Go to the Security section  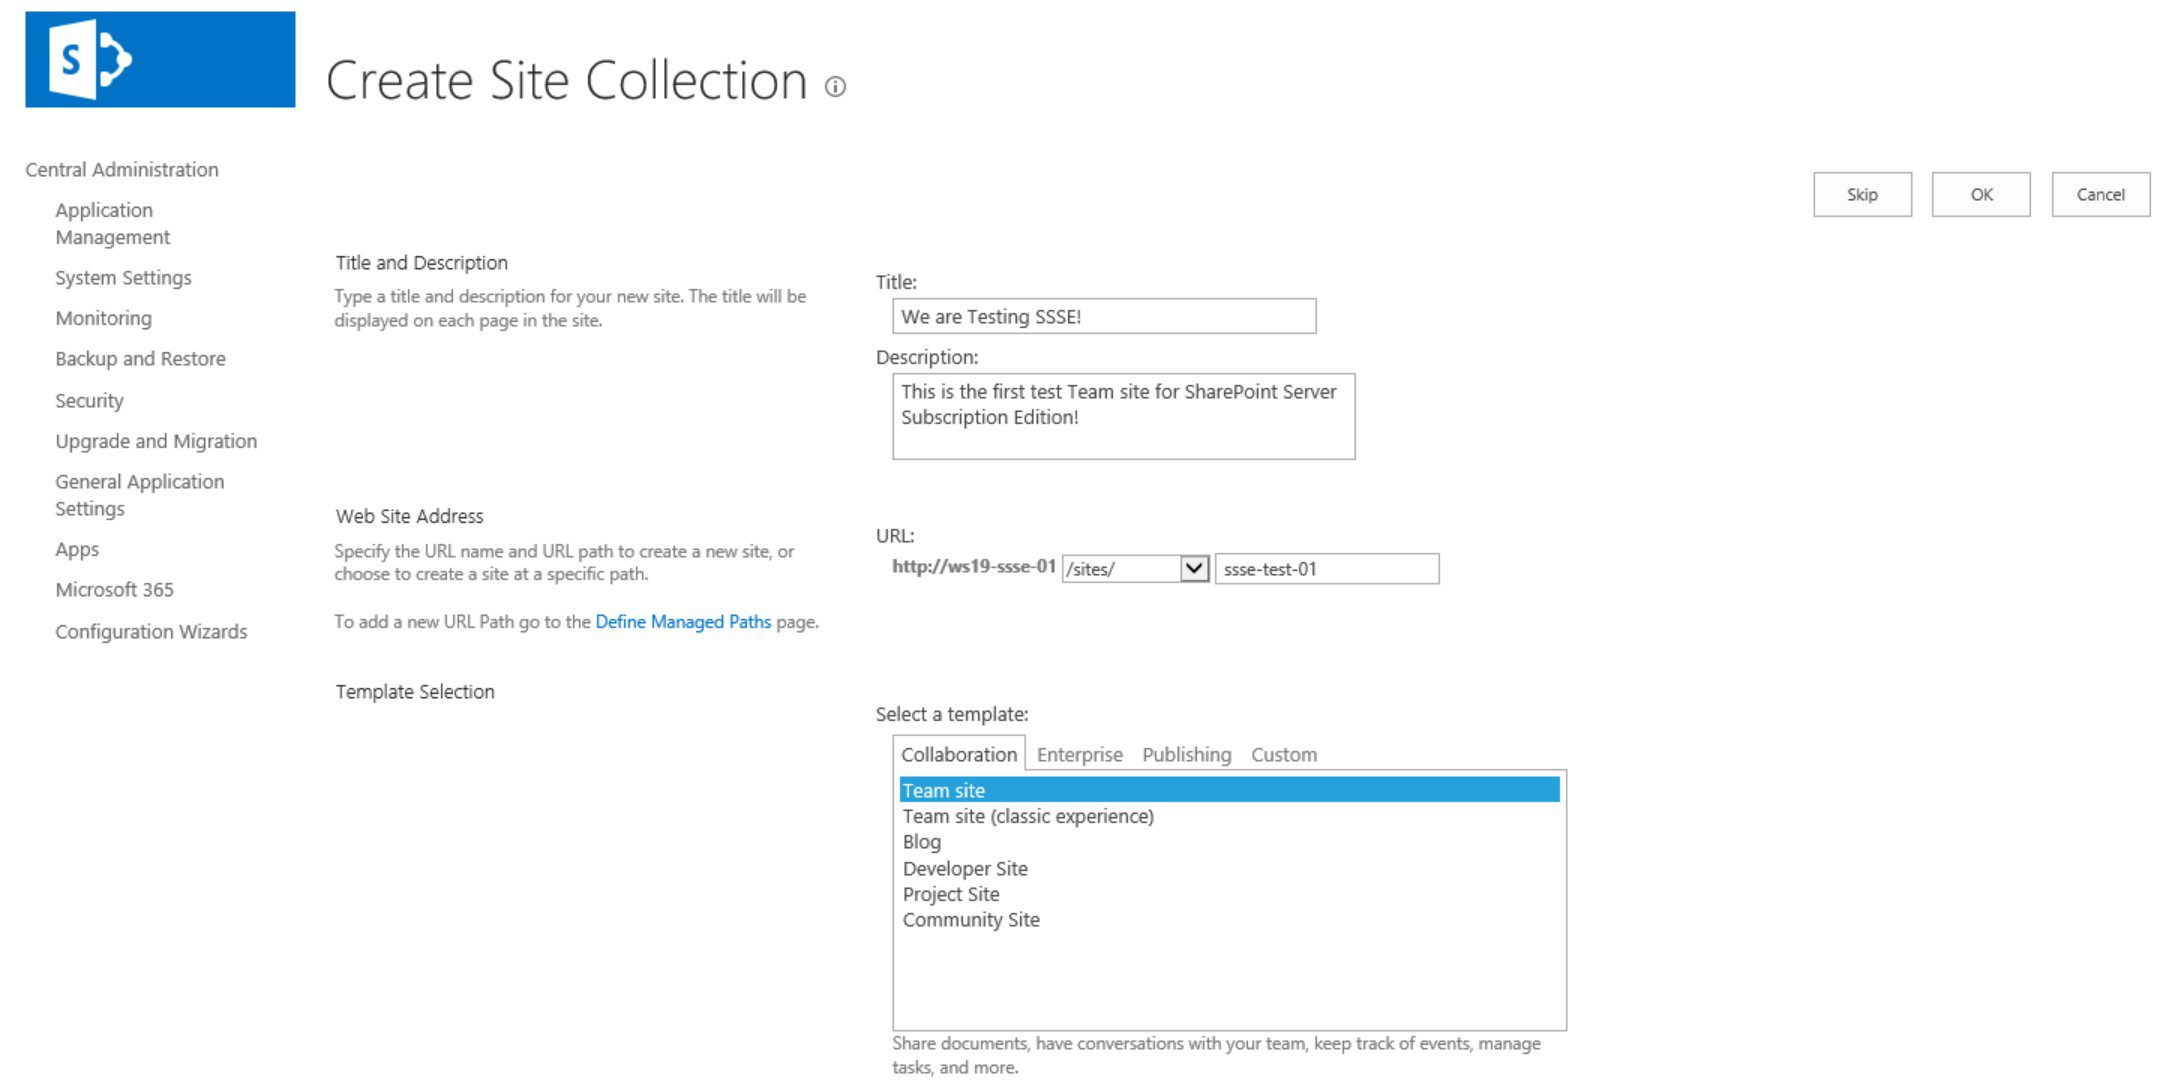[x=89, y=401]
